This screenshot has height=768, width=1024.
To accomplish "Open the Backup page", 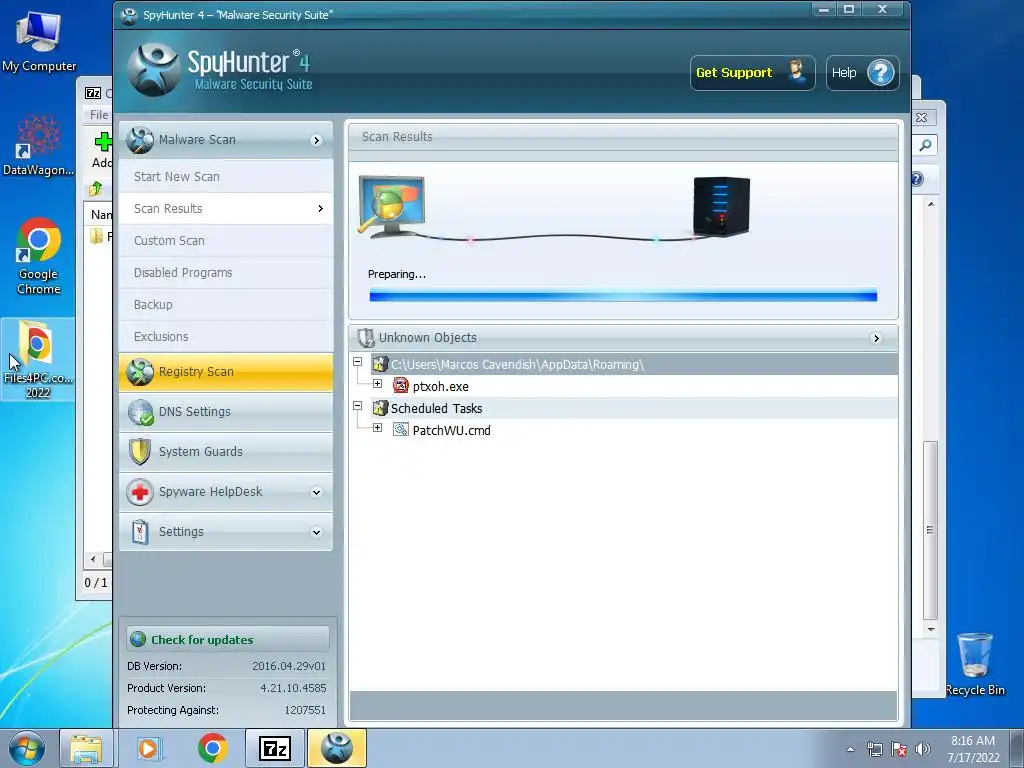I will [x=225, y=304].
